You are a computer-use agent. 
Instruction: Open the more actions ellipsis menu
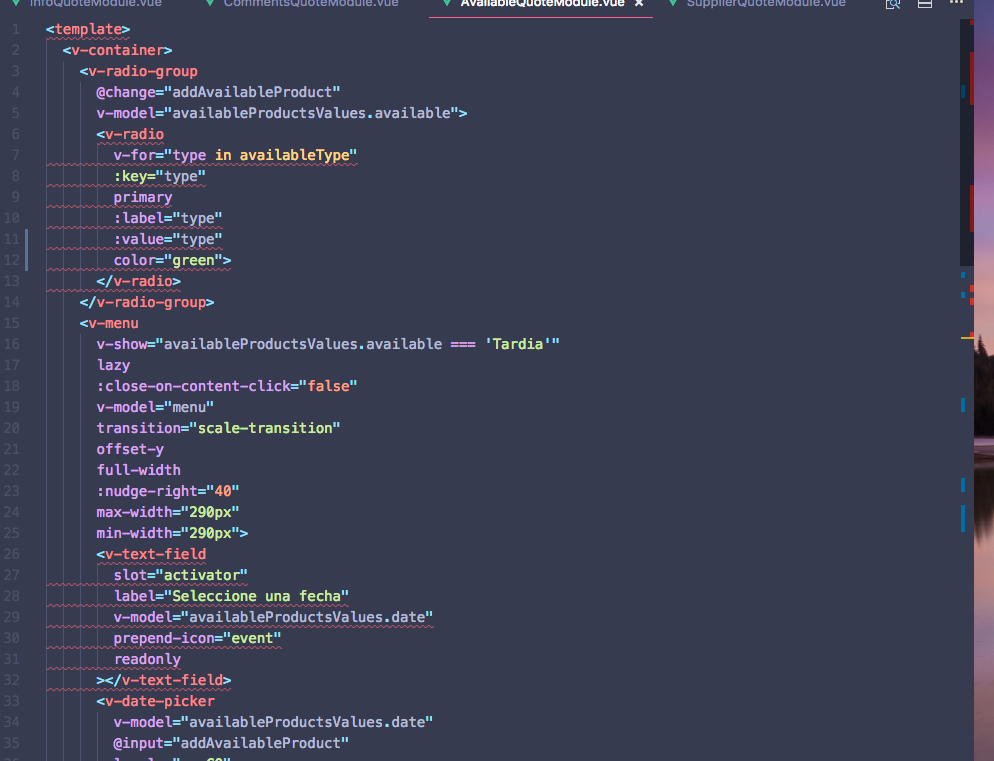click(x=956, y=3)
